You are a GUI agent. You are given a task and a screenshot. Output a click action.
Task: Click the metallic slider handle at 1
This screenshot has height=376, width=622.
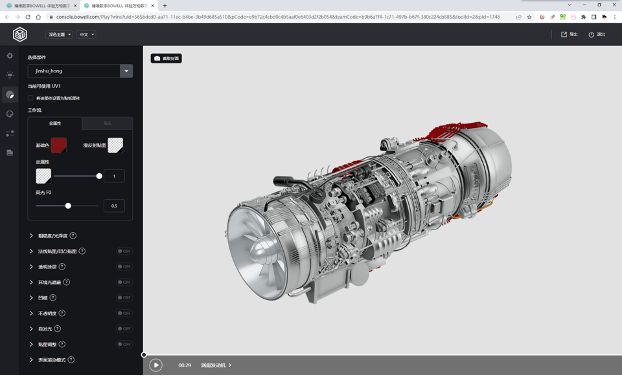(99, 176)
